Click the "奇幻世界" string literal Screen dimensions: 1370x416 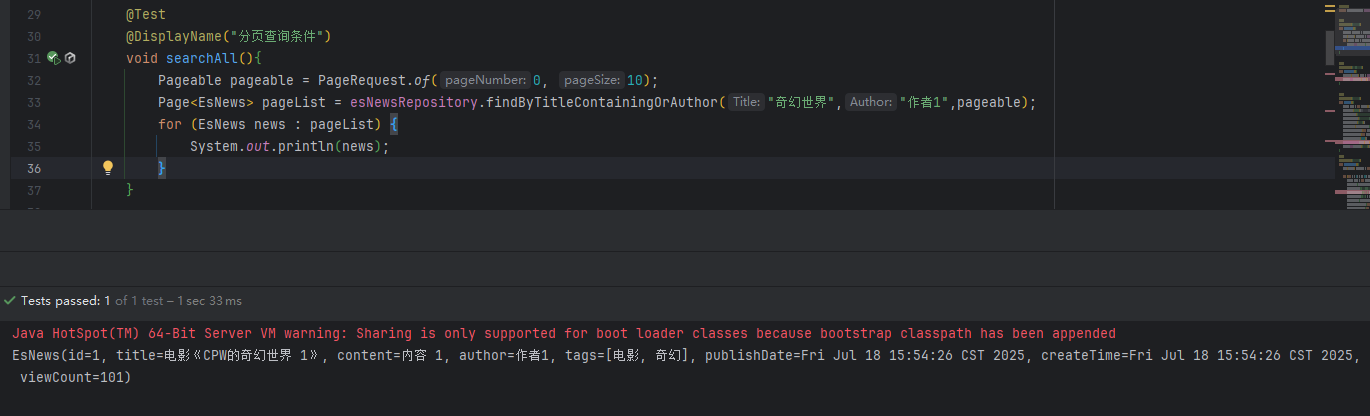(x=803, y=103)
